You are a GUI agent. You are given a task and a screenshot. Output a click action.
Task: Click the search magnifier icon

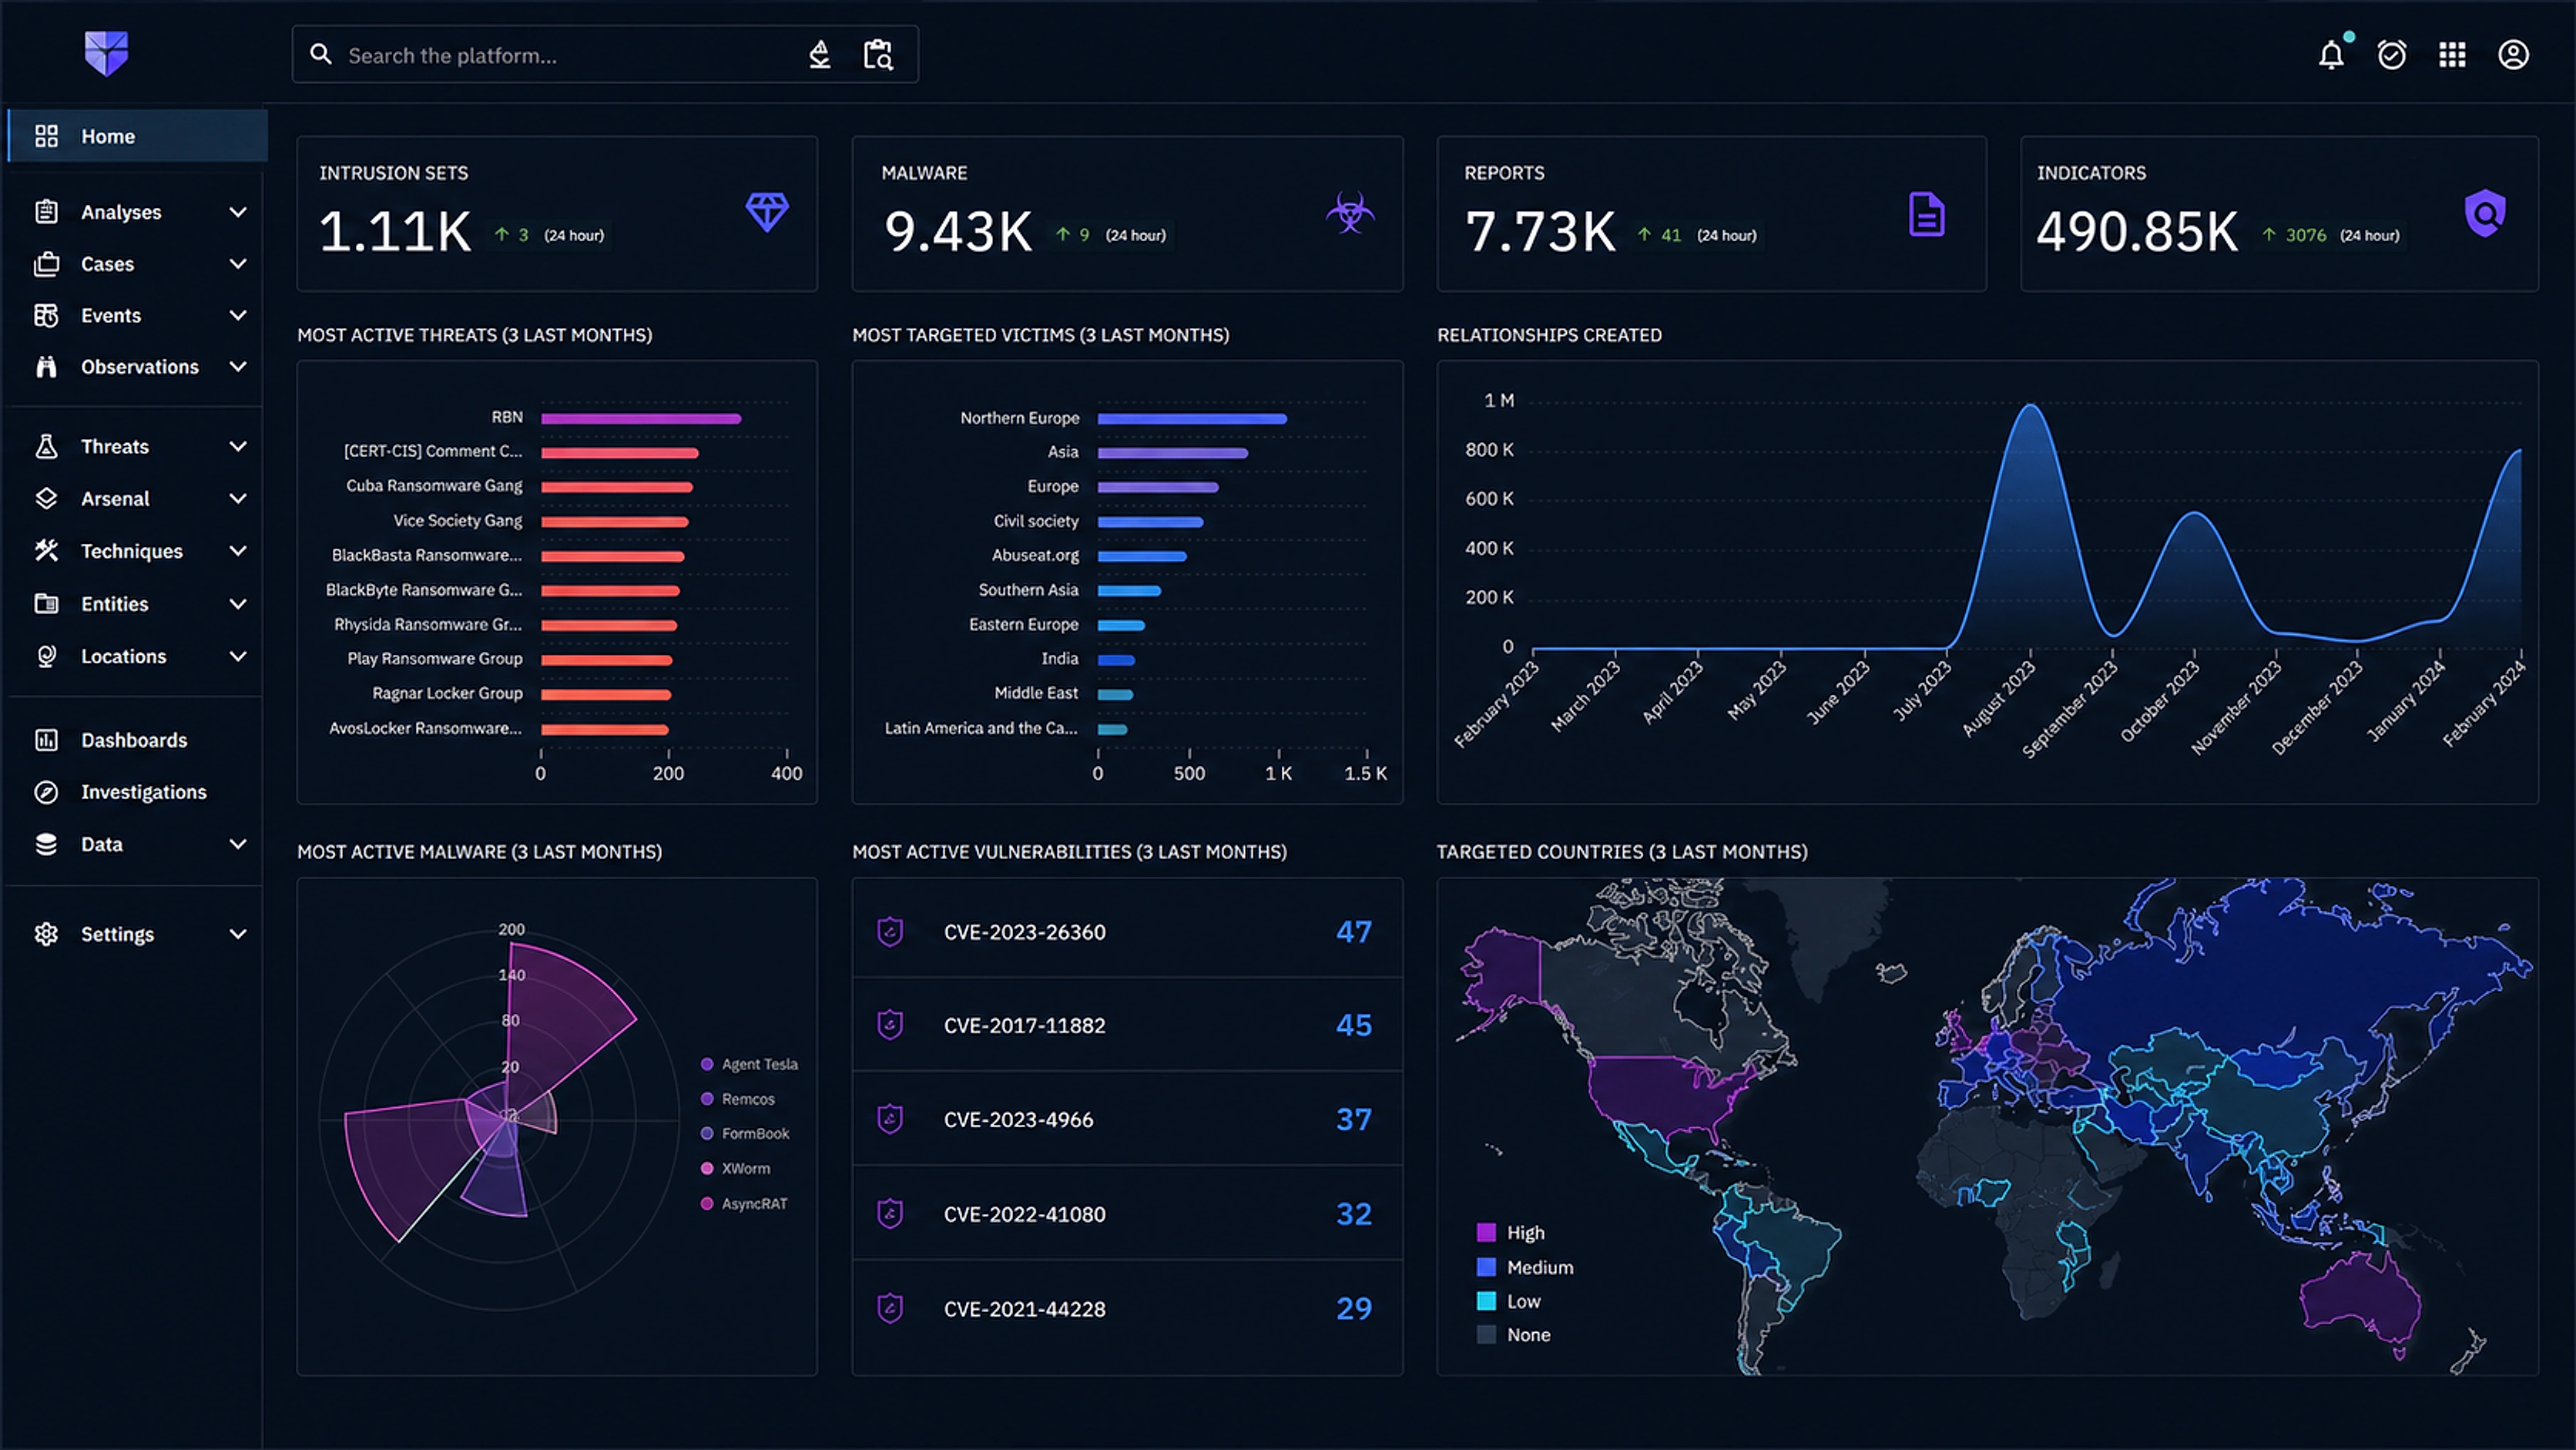tap(321, 54)
